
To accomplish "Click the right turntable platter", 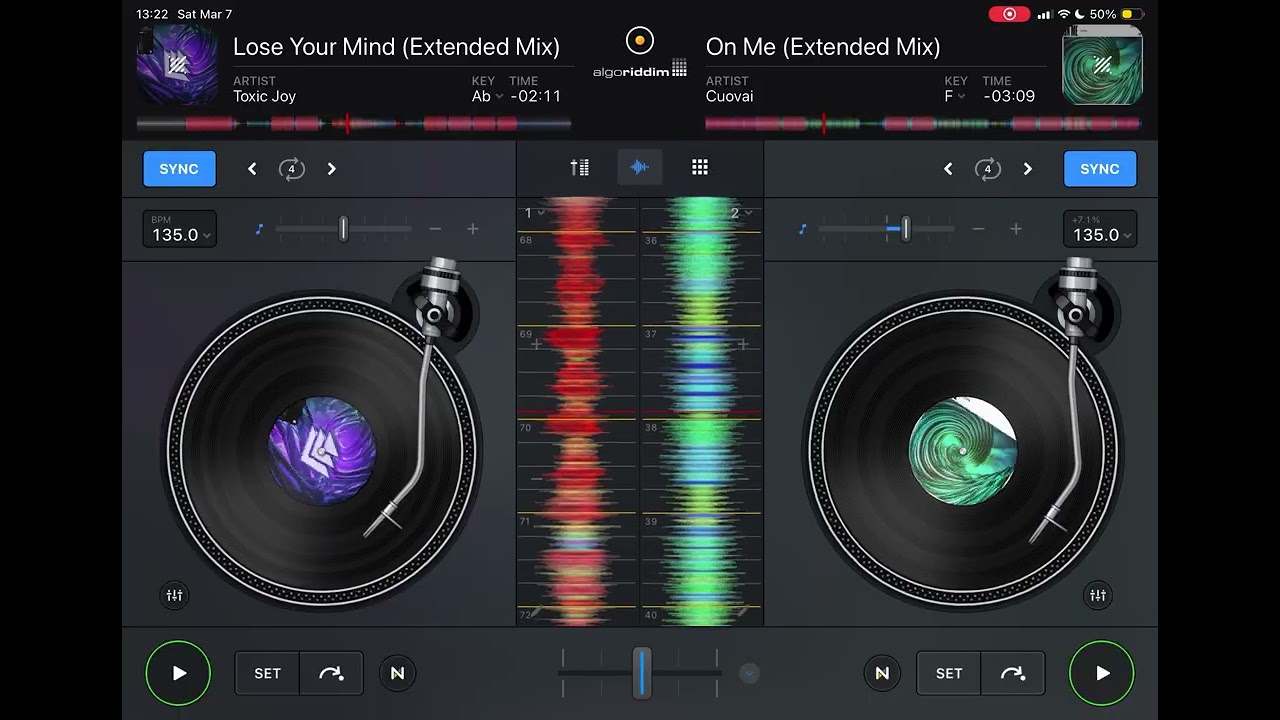I will point(963,450).
